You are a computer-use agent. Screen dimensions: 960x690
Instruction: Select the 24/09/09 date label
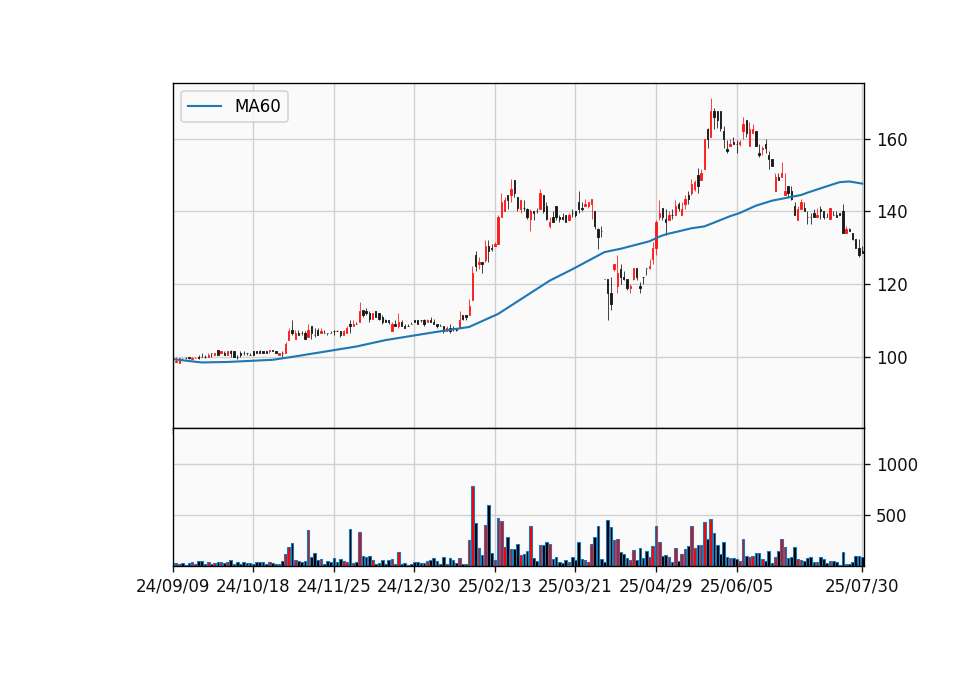click(173, 586)
